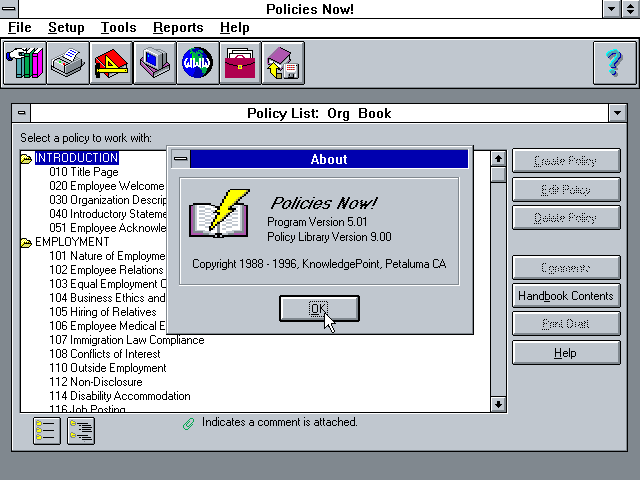Viewport: 640px width, 480px height.
Task: Click the green paperclip comment icon
Action: [189, 424]
